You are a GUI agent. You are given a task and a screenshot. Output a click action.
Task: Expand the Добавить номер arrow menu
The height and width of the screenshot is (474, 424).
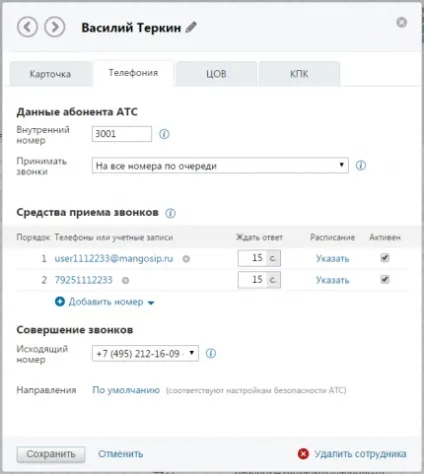coord(151,303)
